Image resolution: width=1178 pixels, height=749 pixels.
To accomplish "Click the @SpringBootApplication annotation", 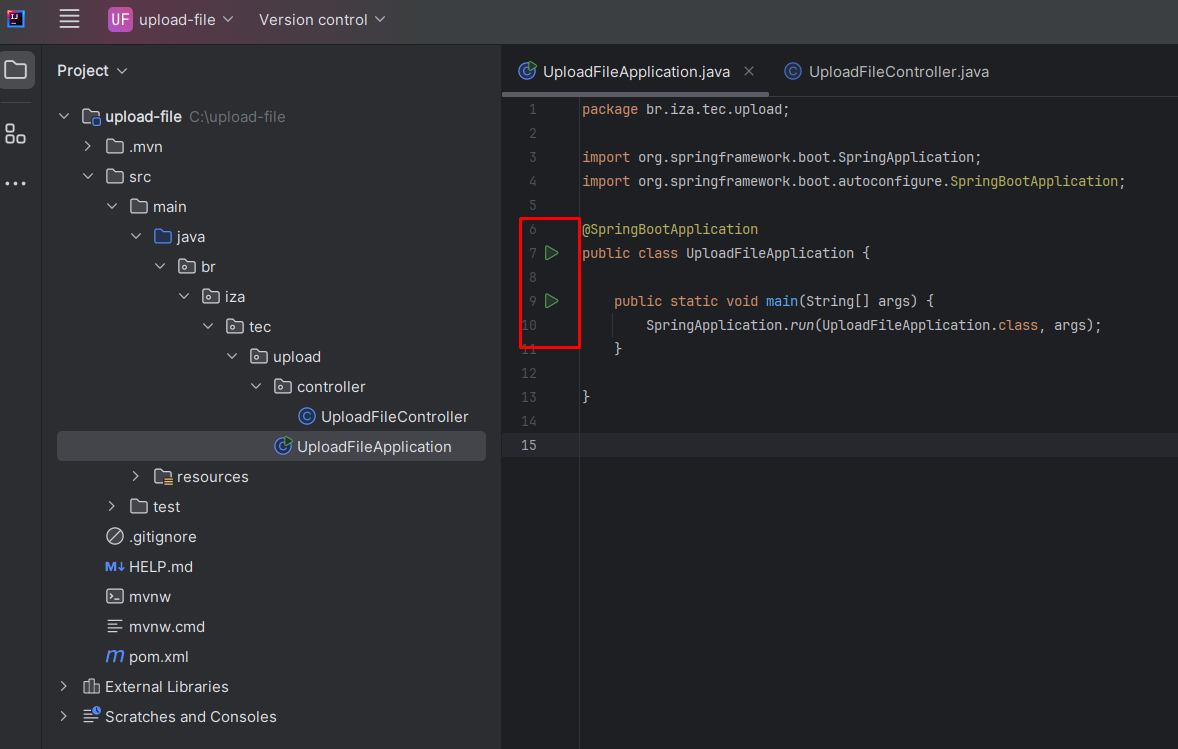I will point(670,229).
